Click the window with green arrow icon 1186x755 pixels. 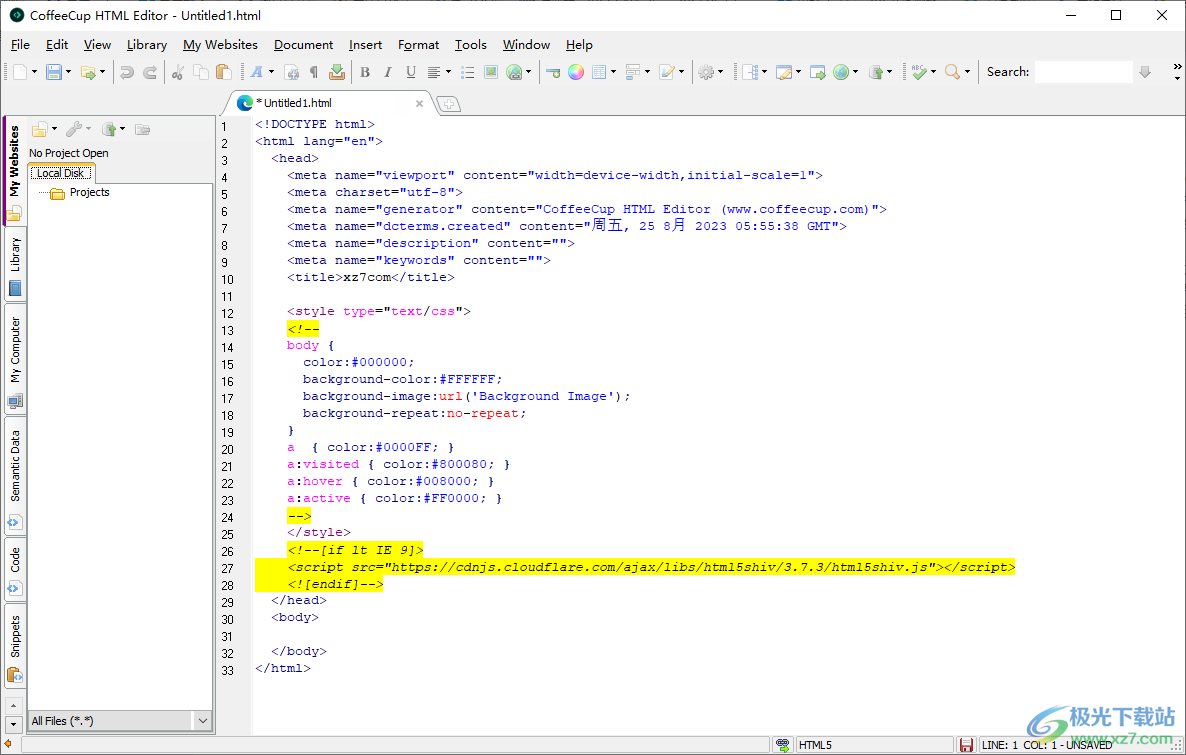tap(818, 72)
